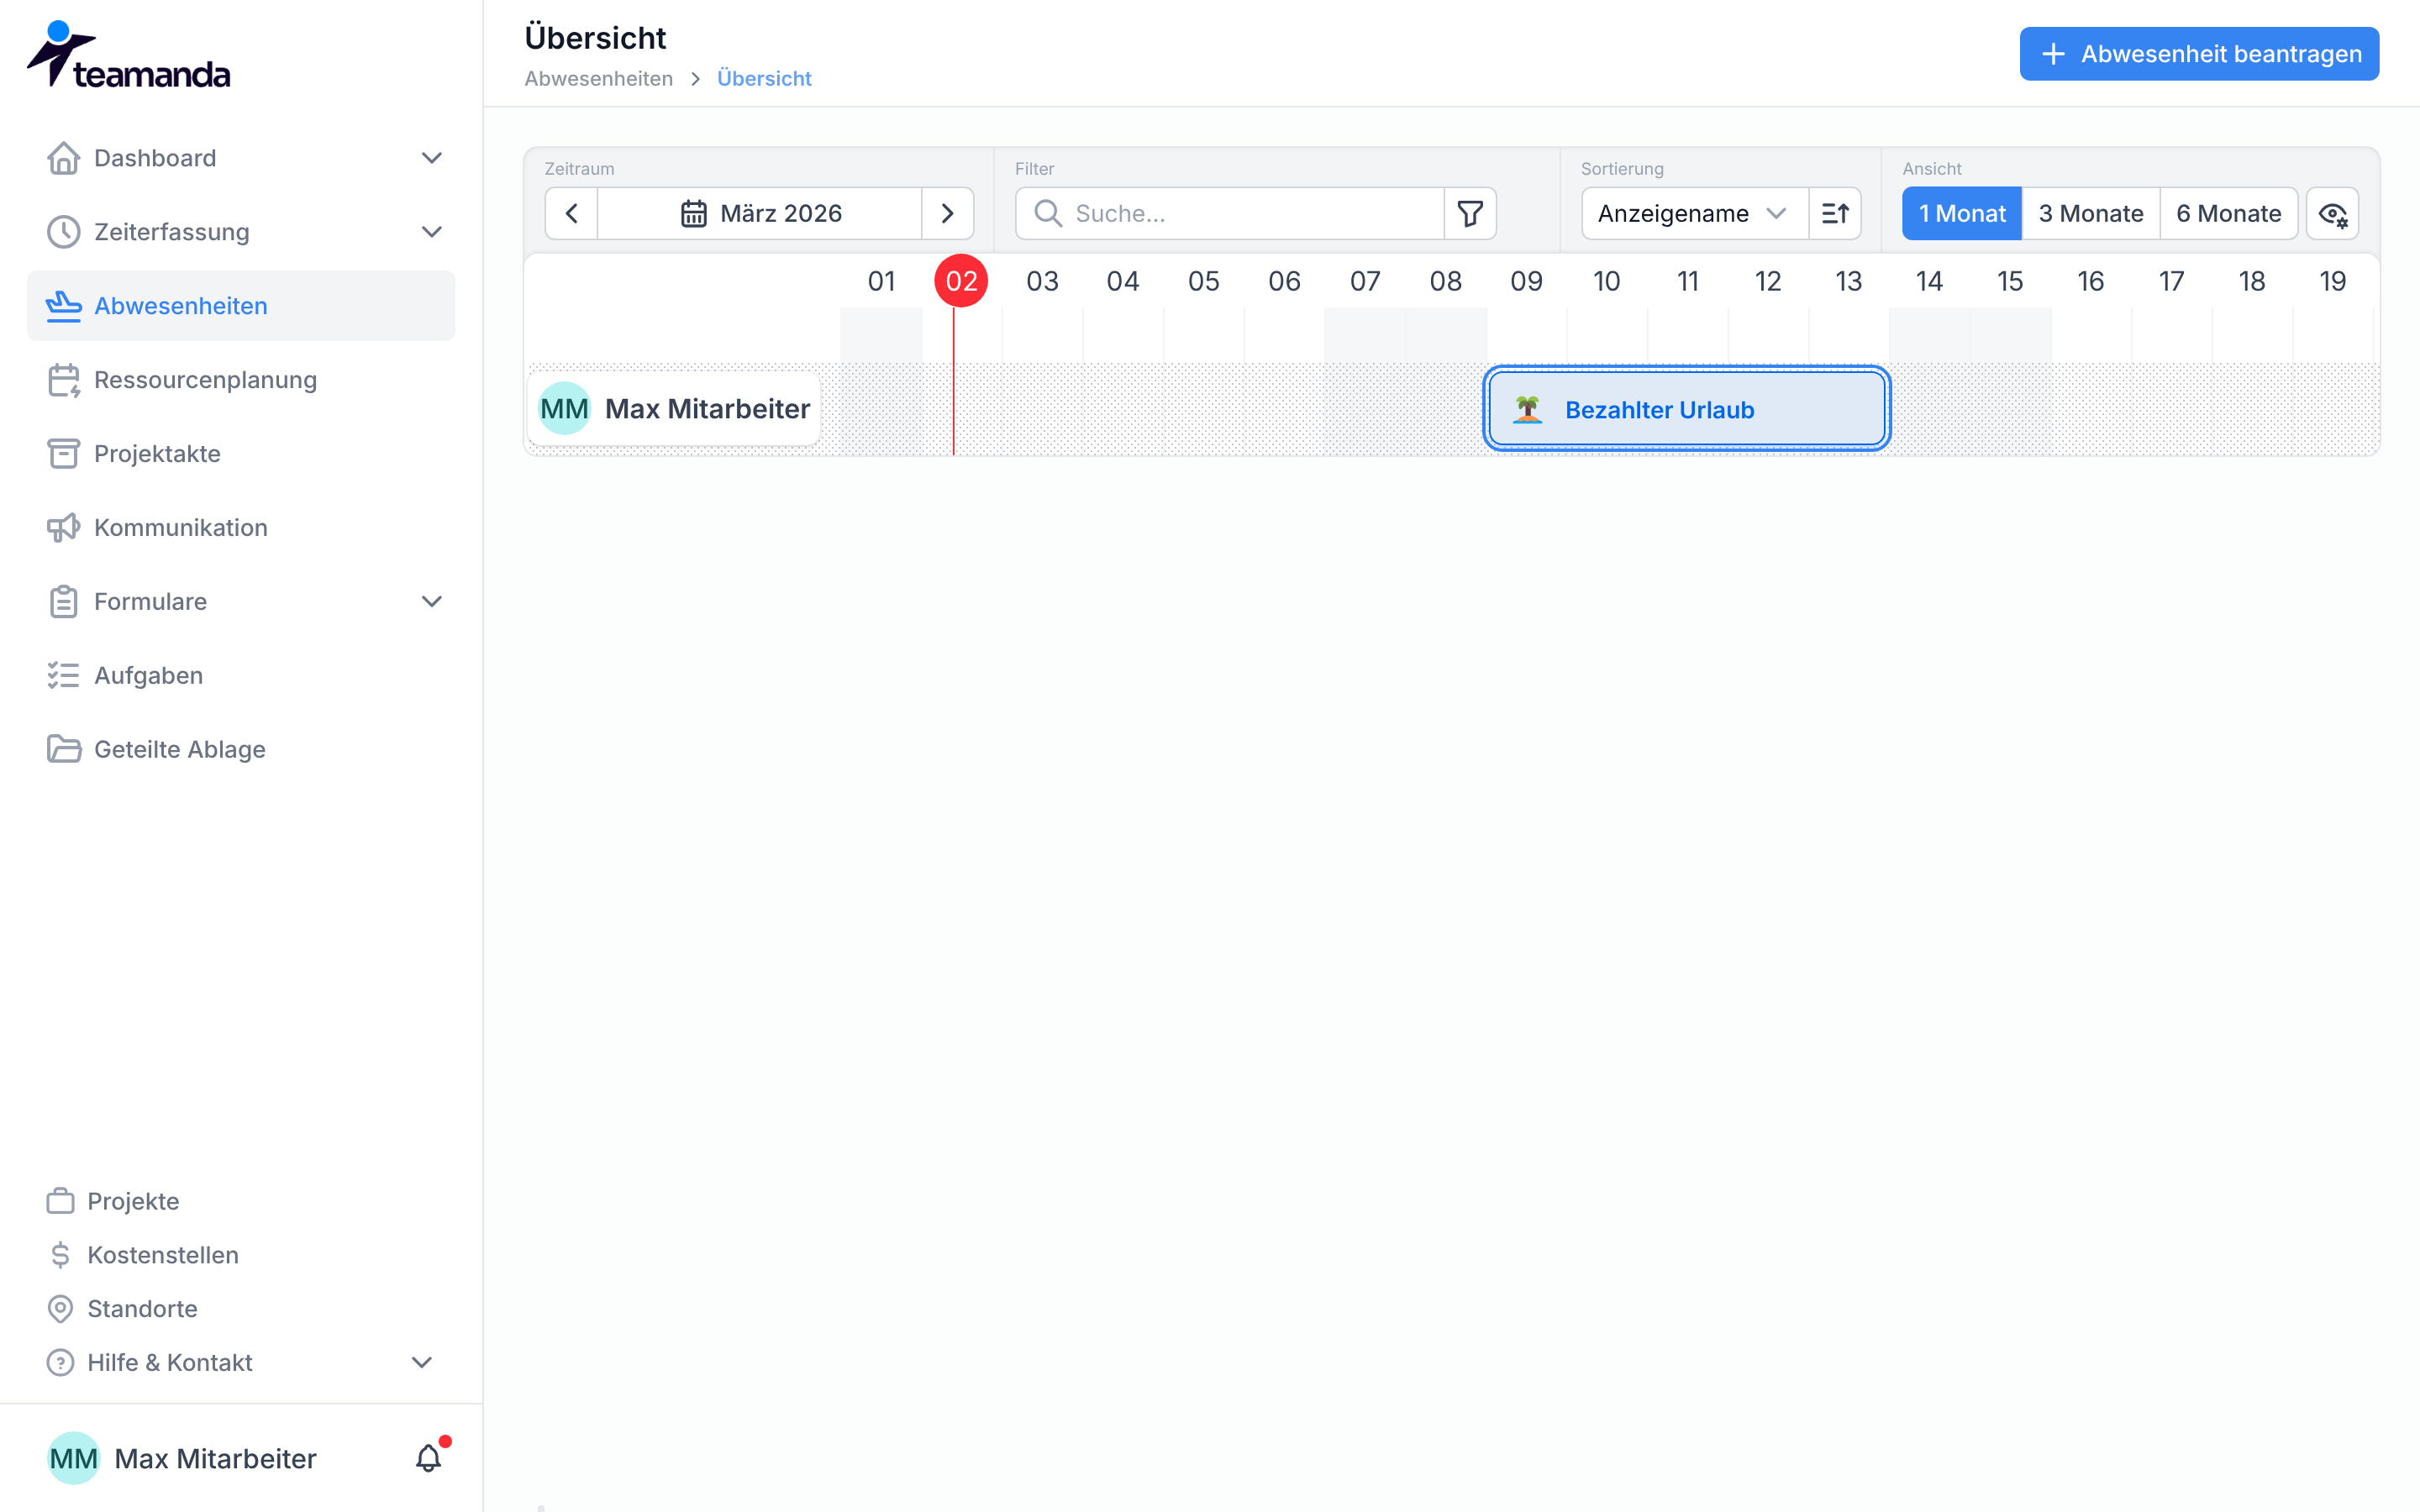2420x1512 pixels.
Task: Open Abwesenheiten in the sidebar
Action: pyautogui.click(x=241, y=306)
